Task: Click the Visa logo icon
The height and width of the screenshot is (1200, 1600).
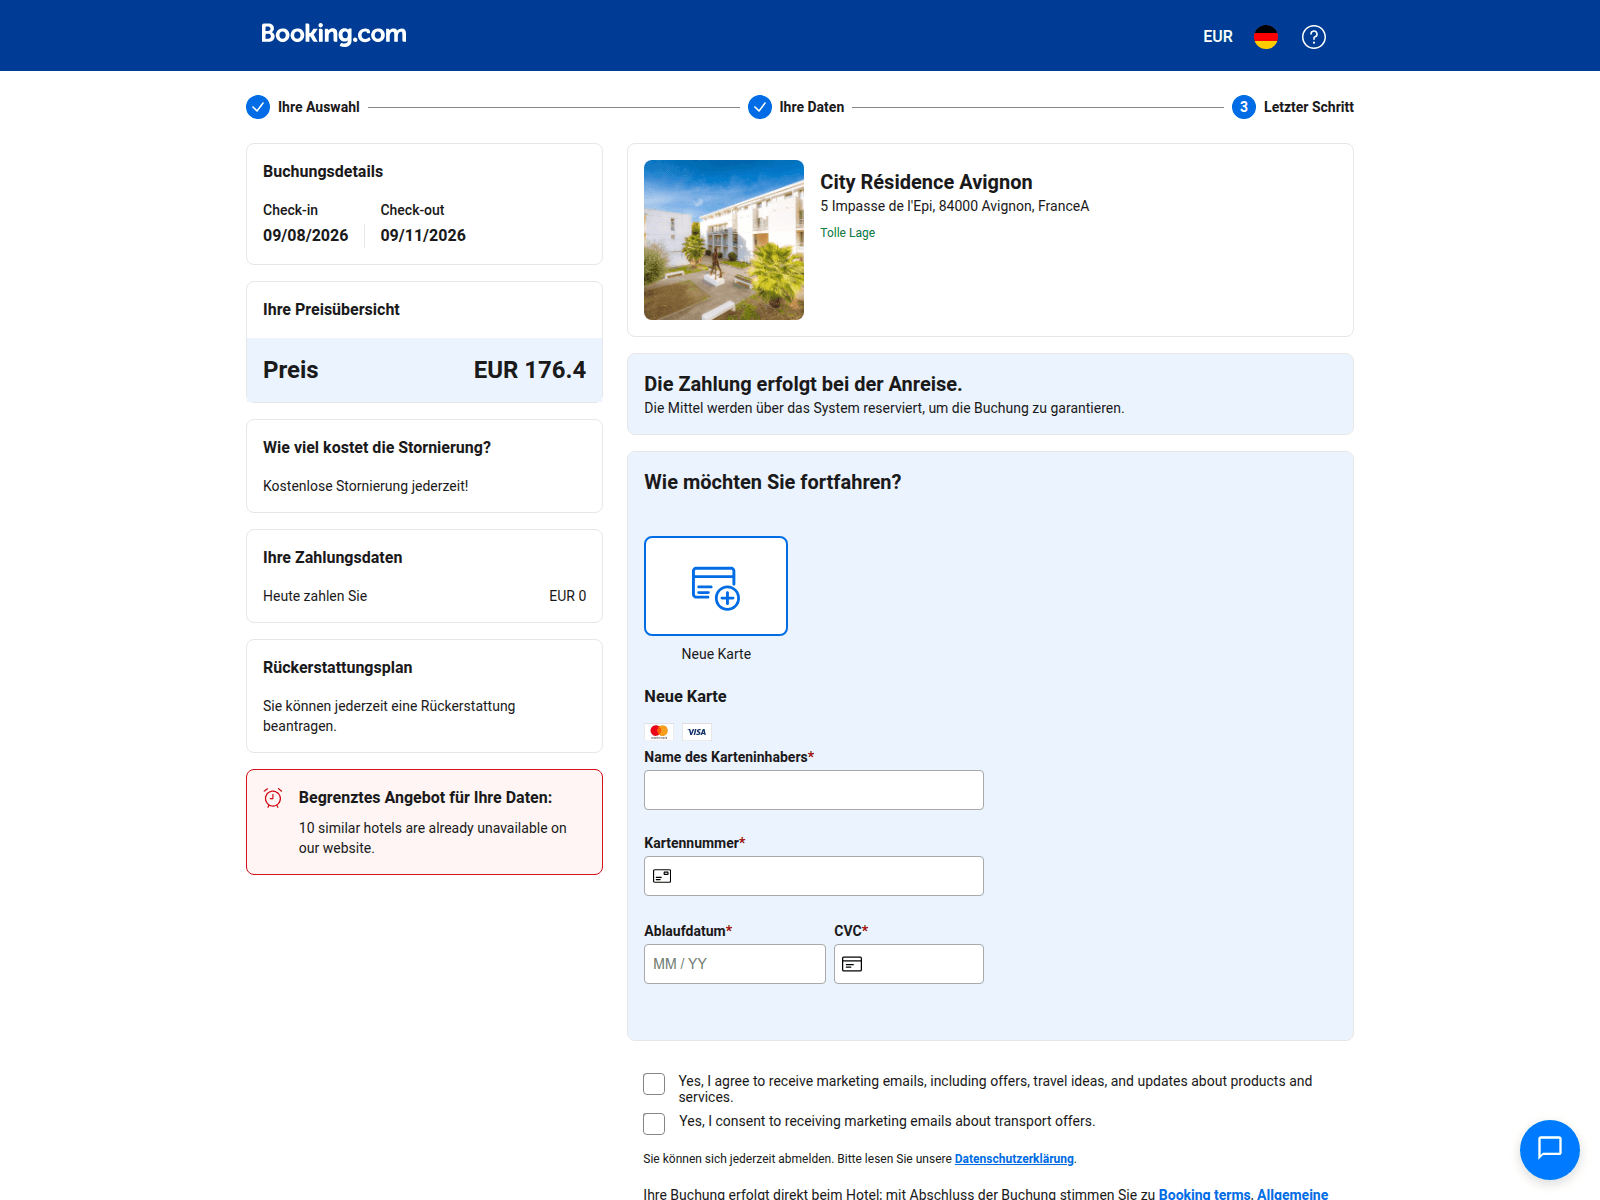Action: (x=697, y=732)
